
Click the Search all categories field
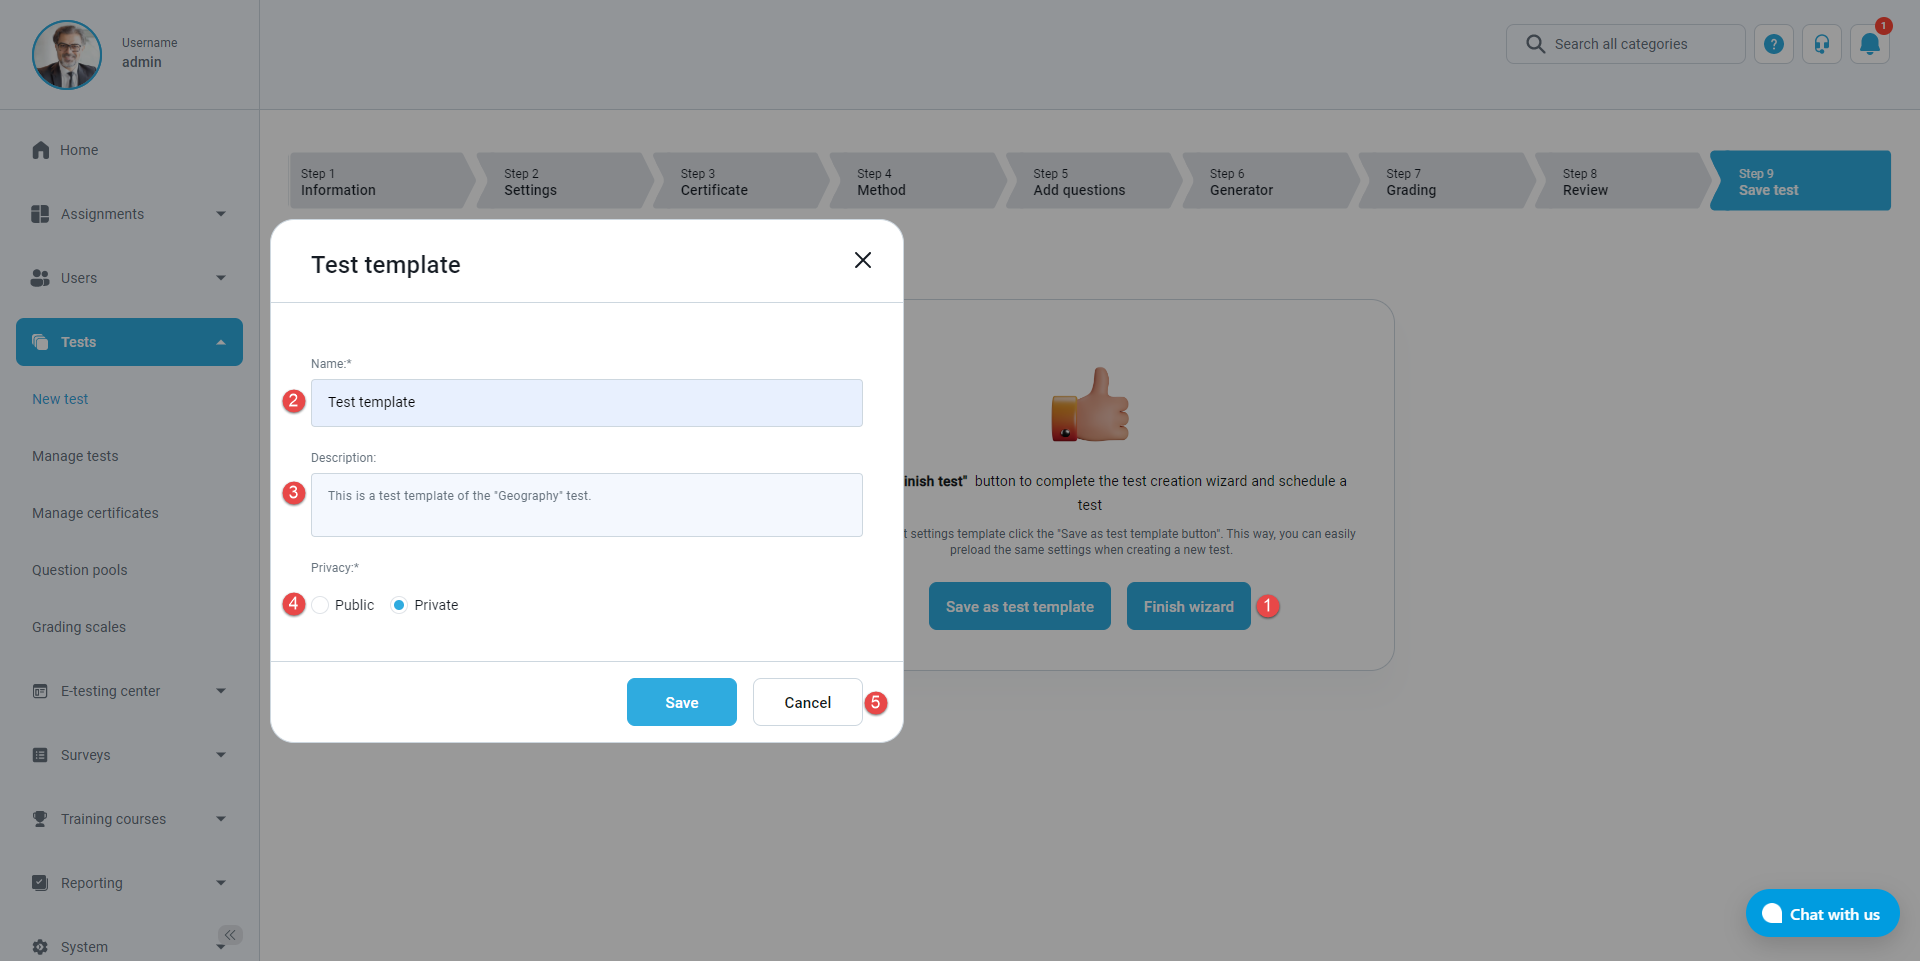point(1626,44)
